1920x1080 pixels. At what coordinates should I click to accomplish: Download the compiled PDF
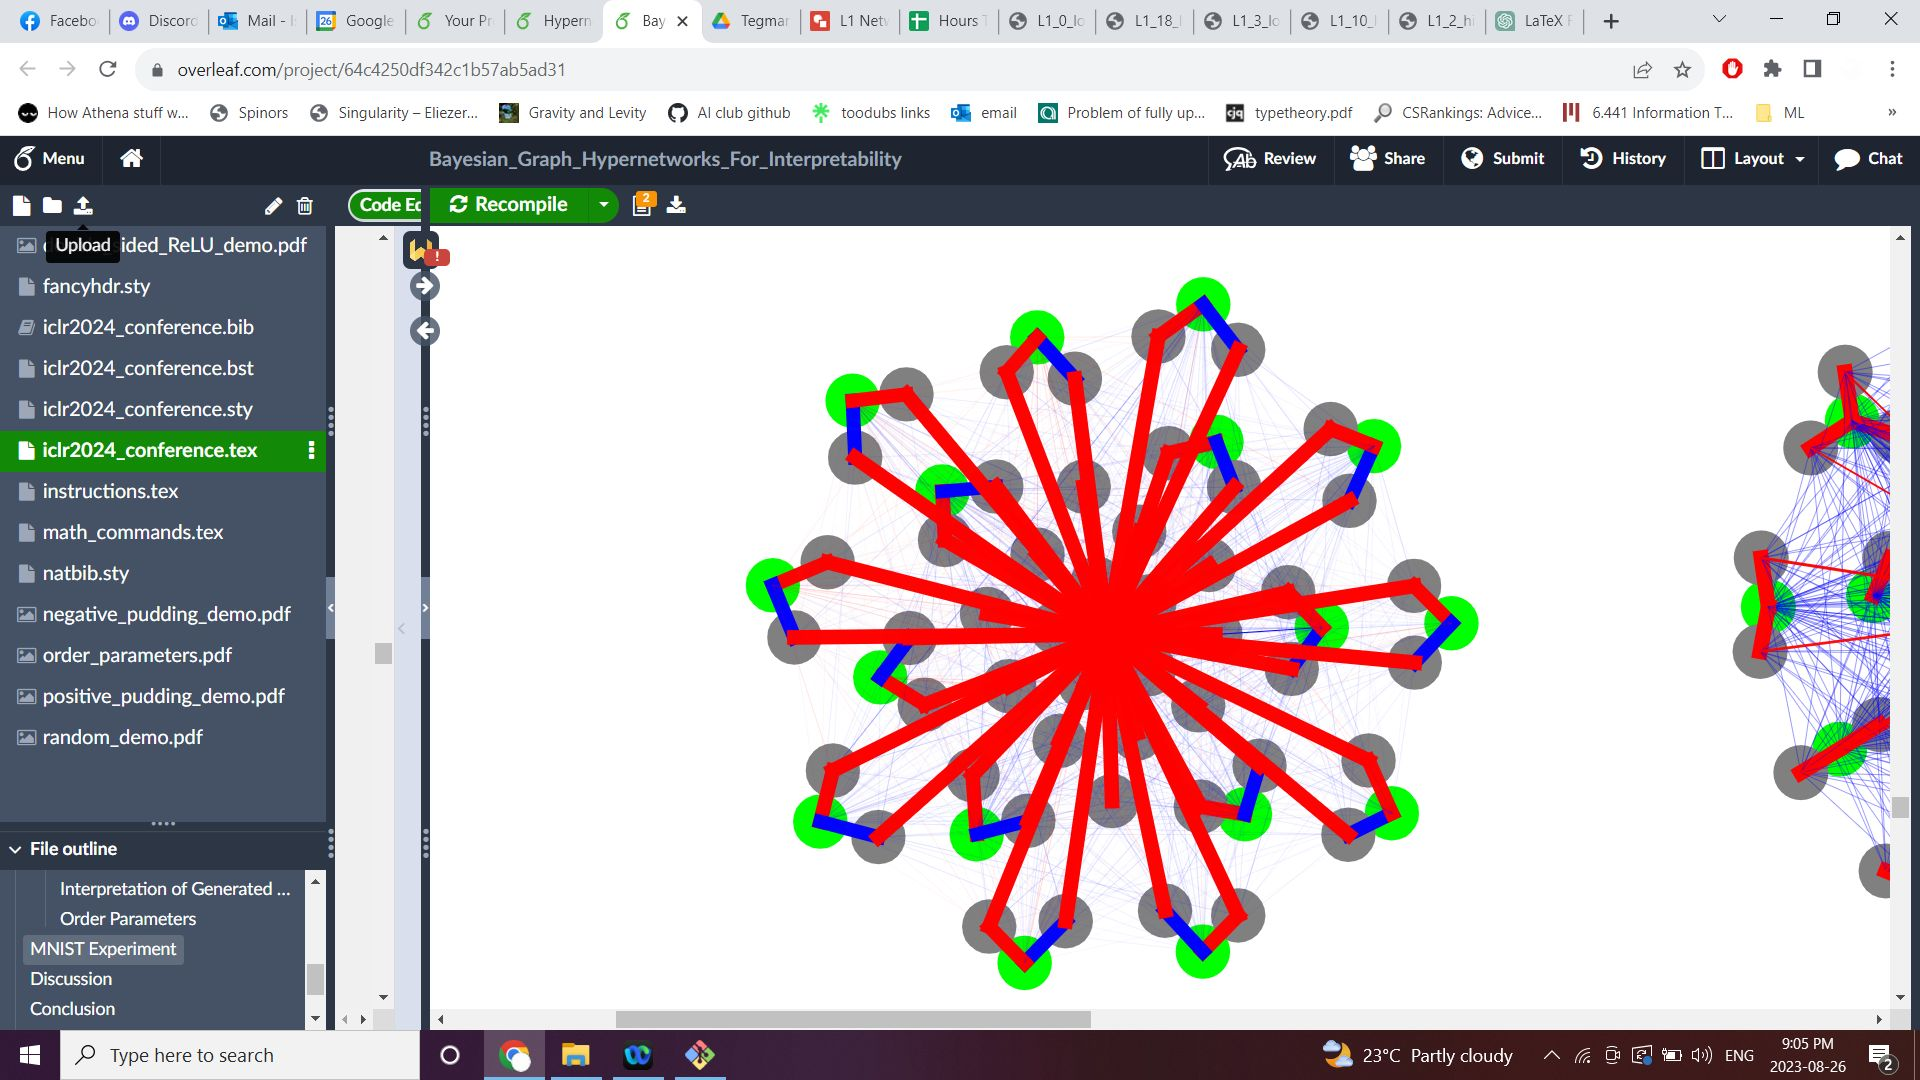676,205
